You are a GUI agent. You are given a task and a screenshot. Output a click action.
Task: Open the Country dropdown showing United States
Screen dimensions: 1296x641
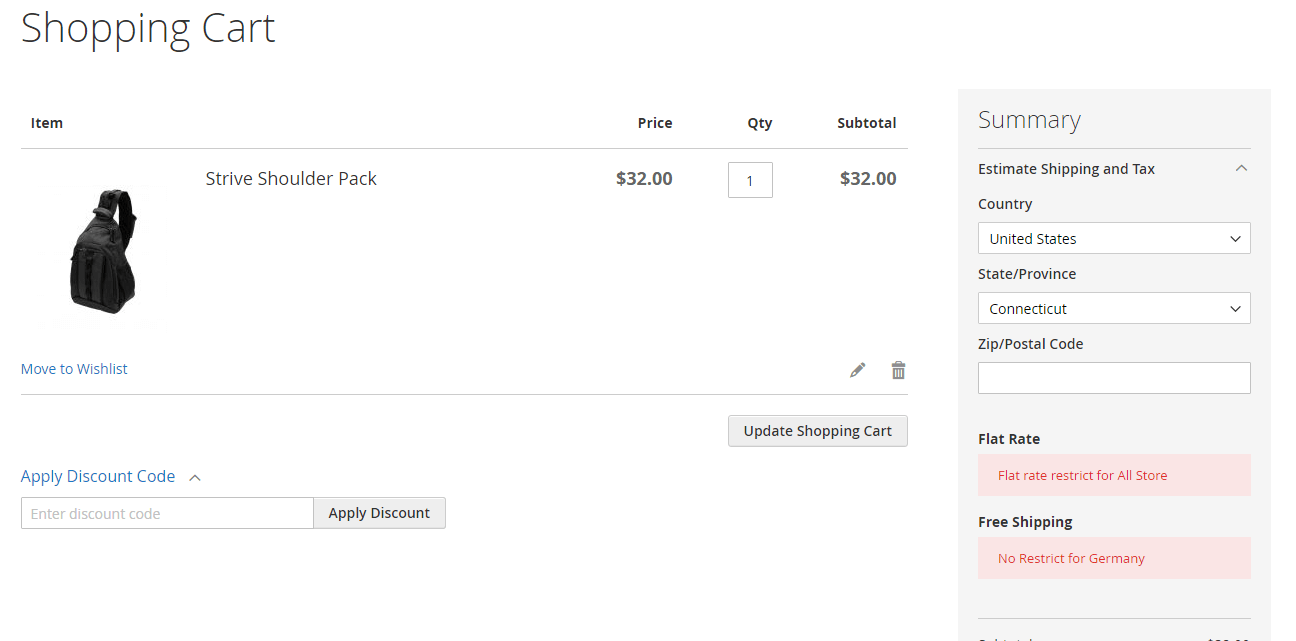pyautogui.click(x=1113, y=239)
